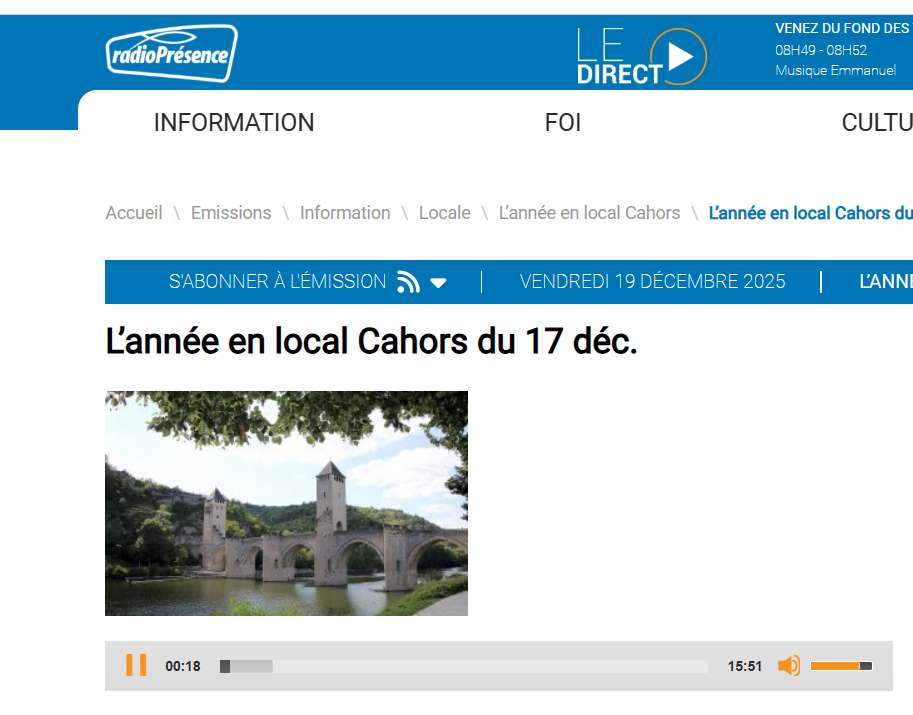Click the Vendredi 19 décembre 2025 date
913x715 pixels.
652,282
